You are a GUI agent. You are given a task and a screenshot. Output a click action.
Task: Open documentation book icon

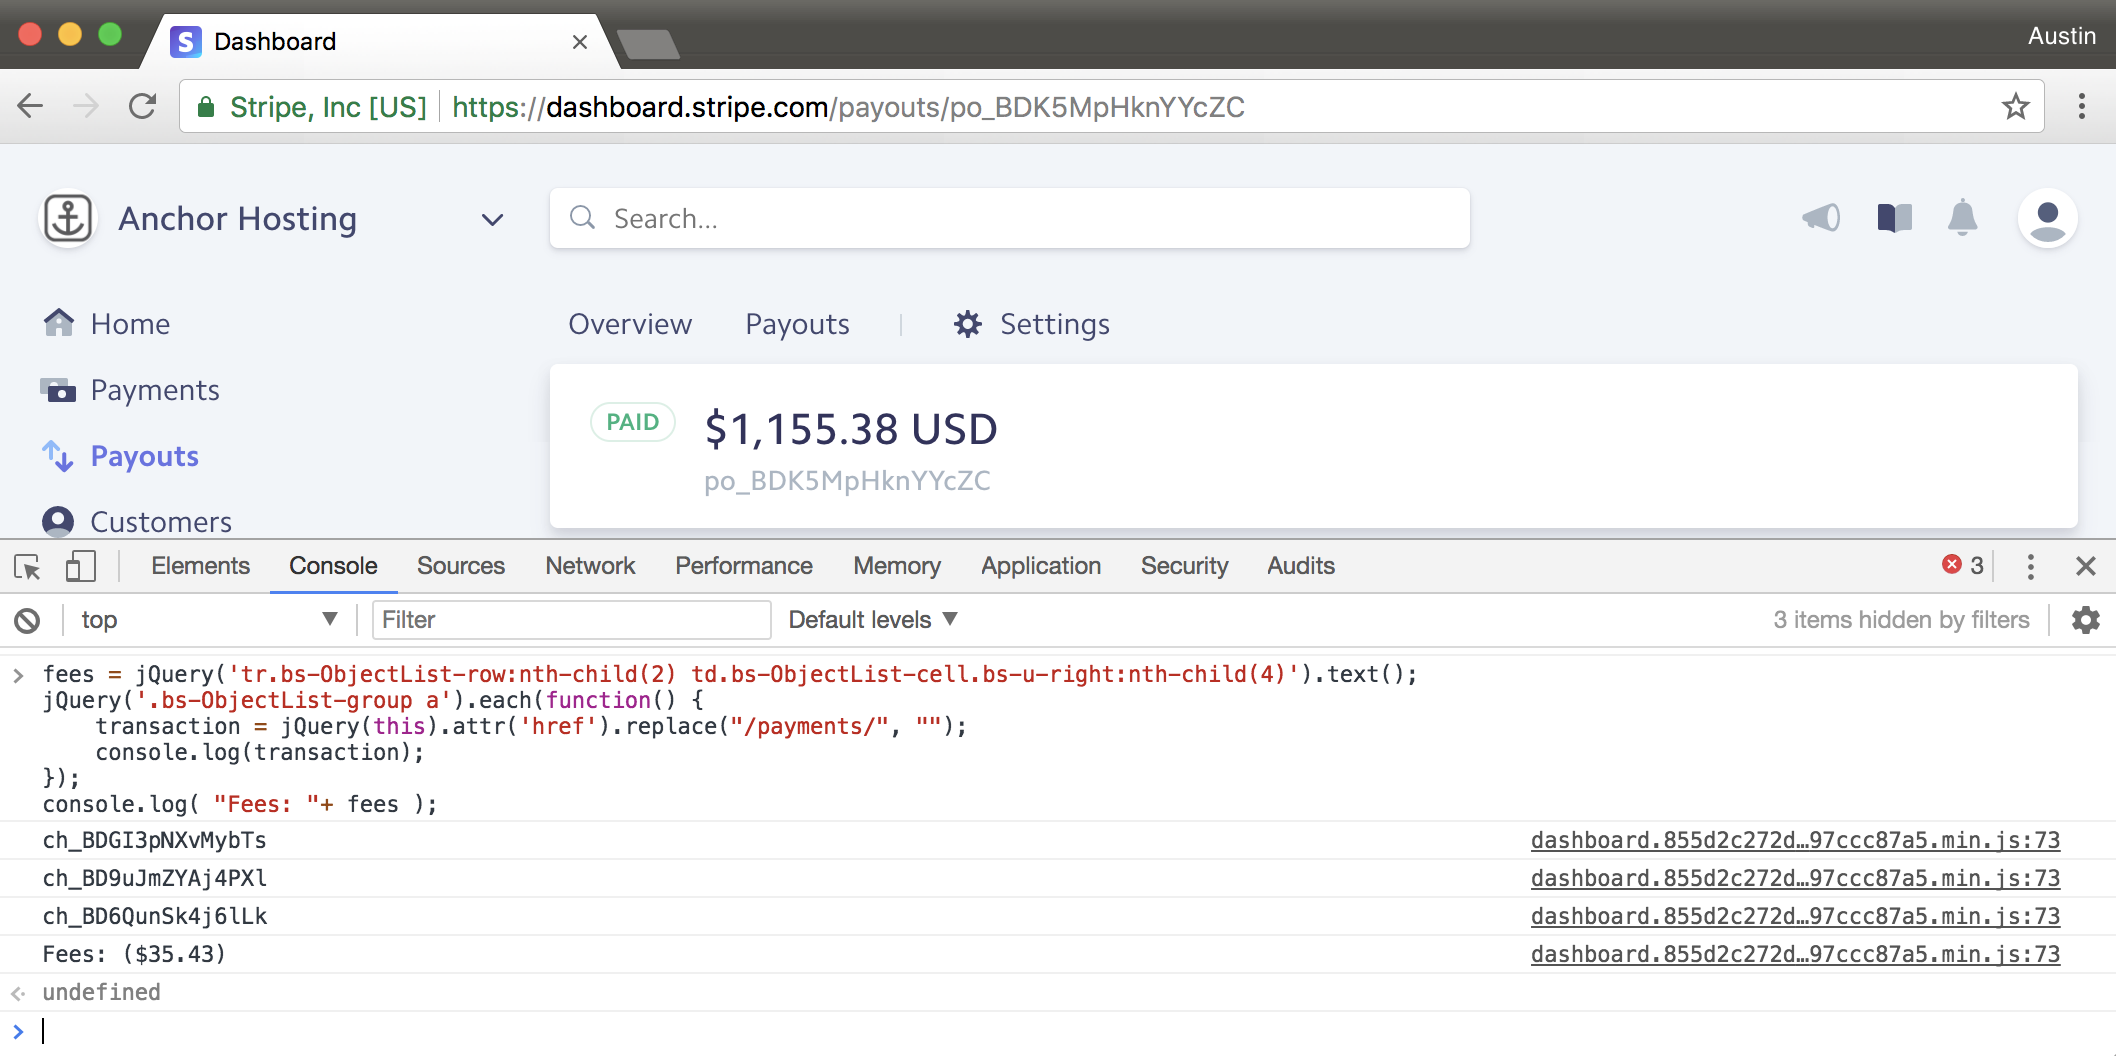(1894, 217)
